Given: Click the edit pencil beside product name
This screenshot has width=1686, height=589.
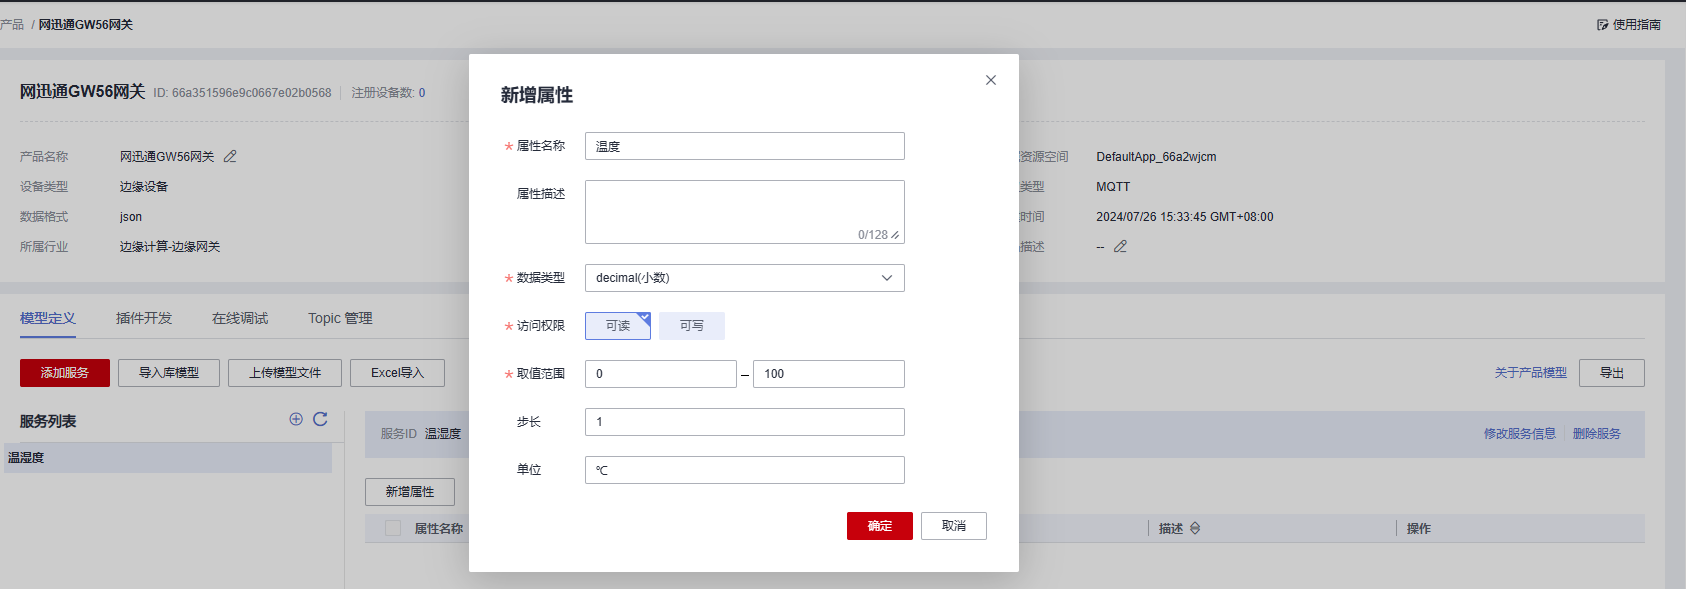Looking at the screenshot, I should pos(230,157).
